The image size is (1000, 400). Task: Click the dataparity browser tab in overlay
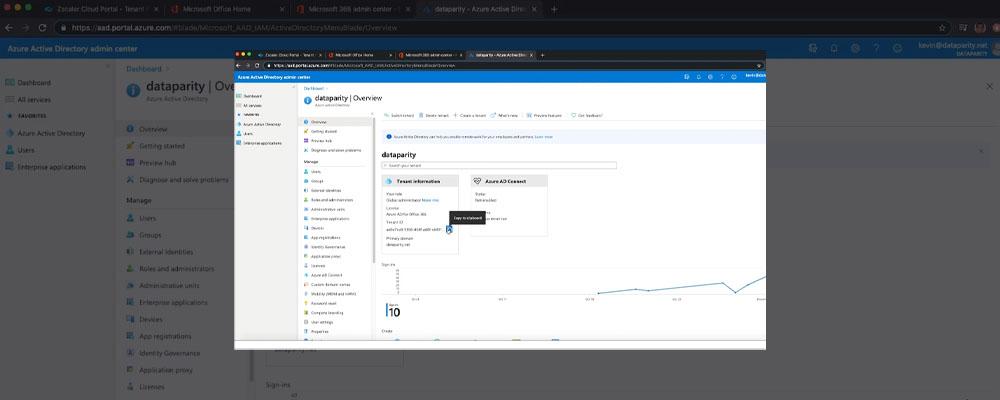pos(501,55)
